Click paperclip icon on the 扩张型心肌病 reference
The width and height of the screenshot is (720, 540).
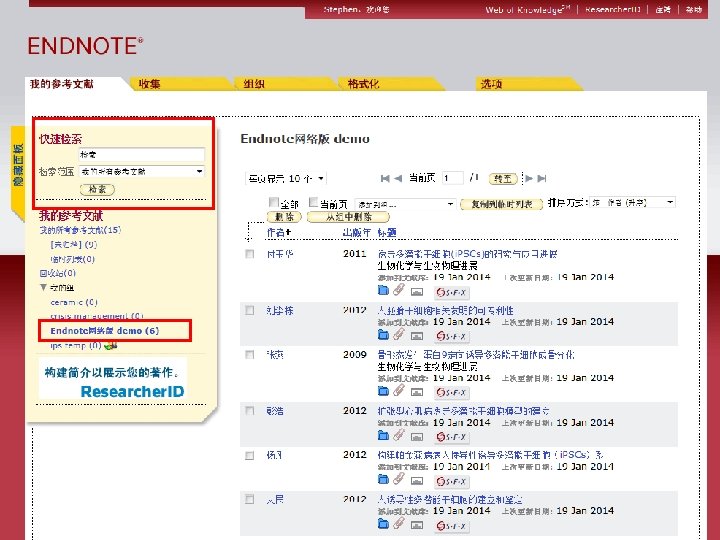pos(399,435)
